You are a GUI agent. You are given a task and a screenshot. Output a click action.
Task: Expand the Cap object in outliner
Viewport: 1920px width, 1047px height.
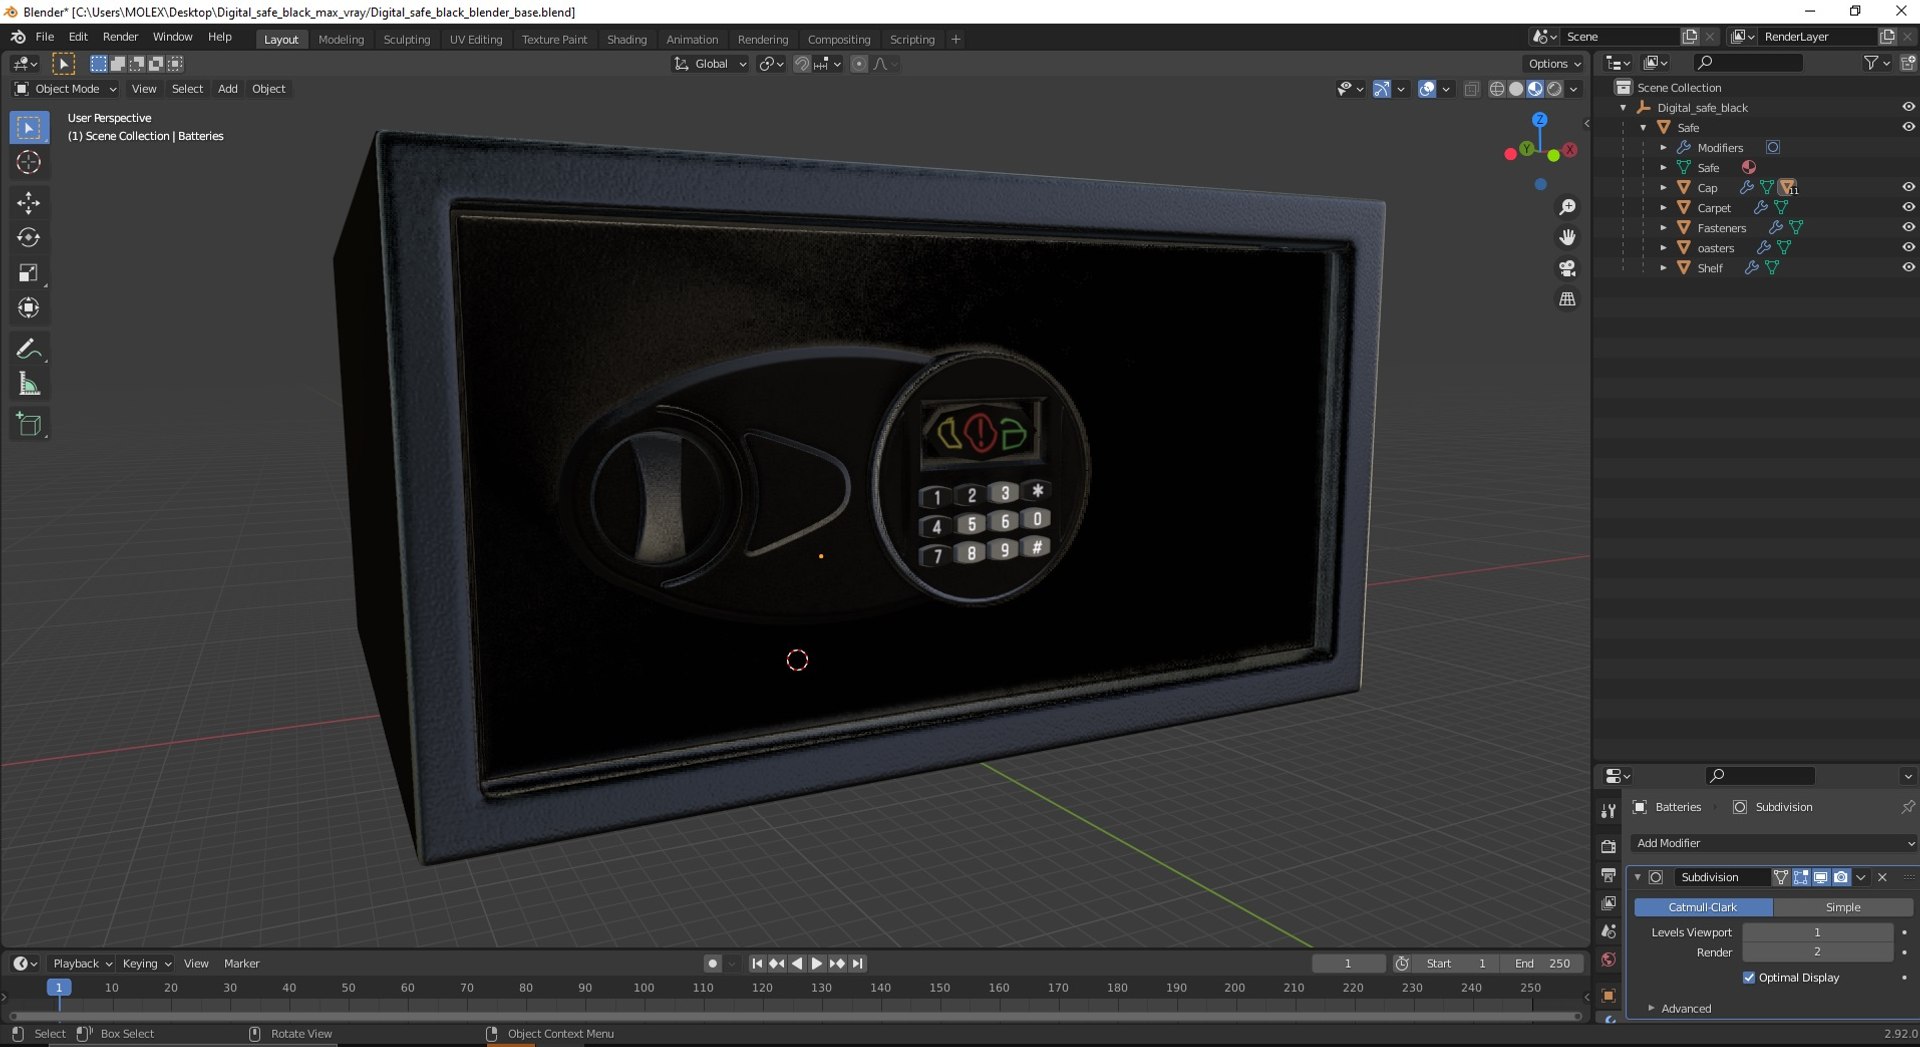(1663, 187)
